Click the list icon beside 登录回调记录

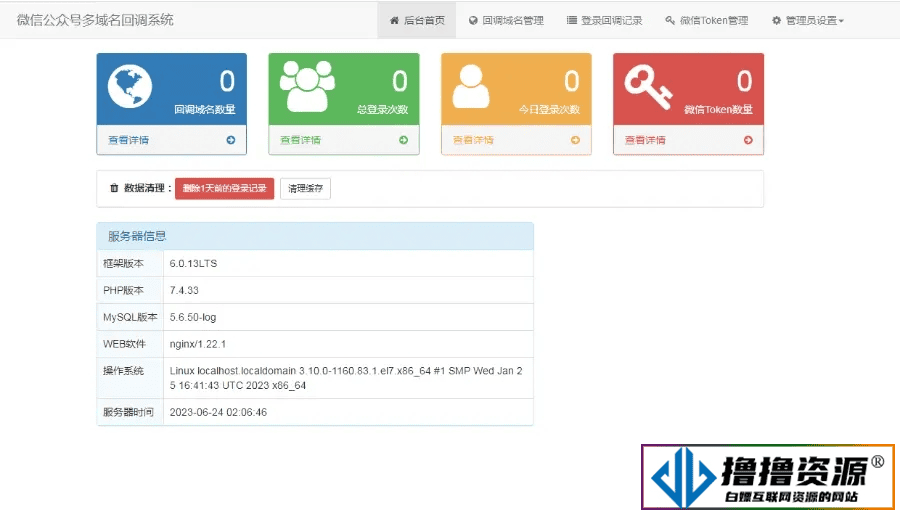[572, 21]
